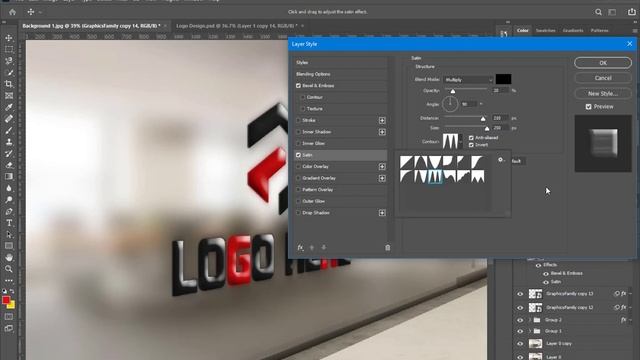Click the red foreground color swatch
The image size is (640, 360).
click(x=6, y=300)
